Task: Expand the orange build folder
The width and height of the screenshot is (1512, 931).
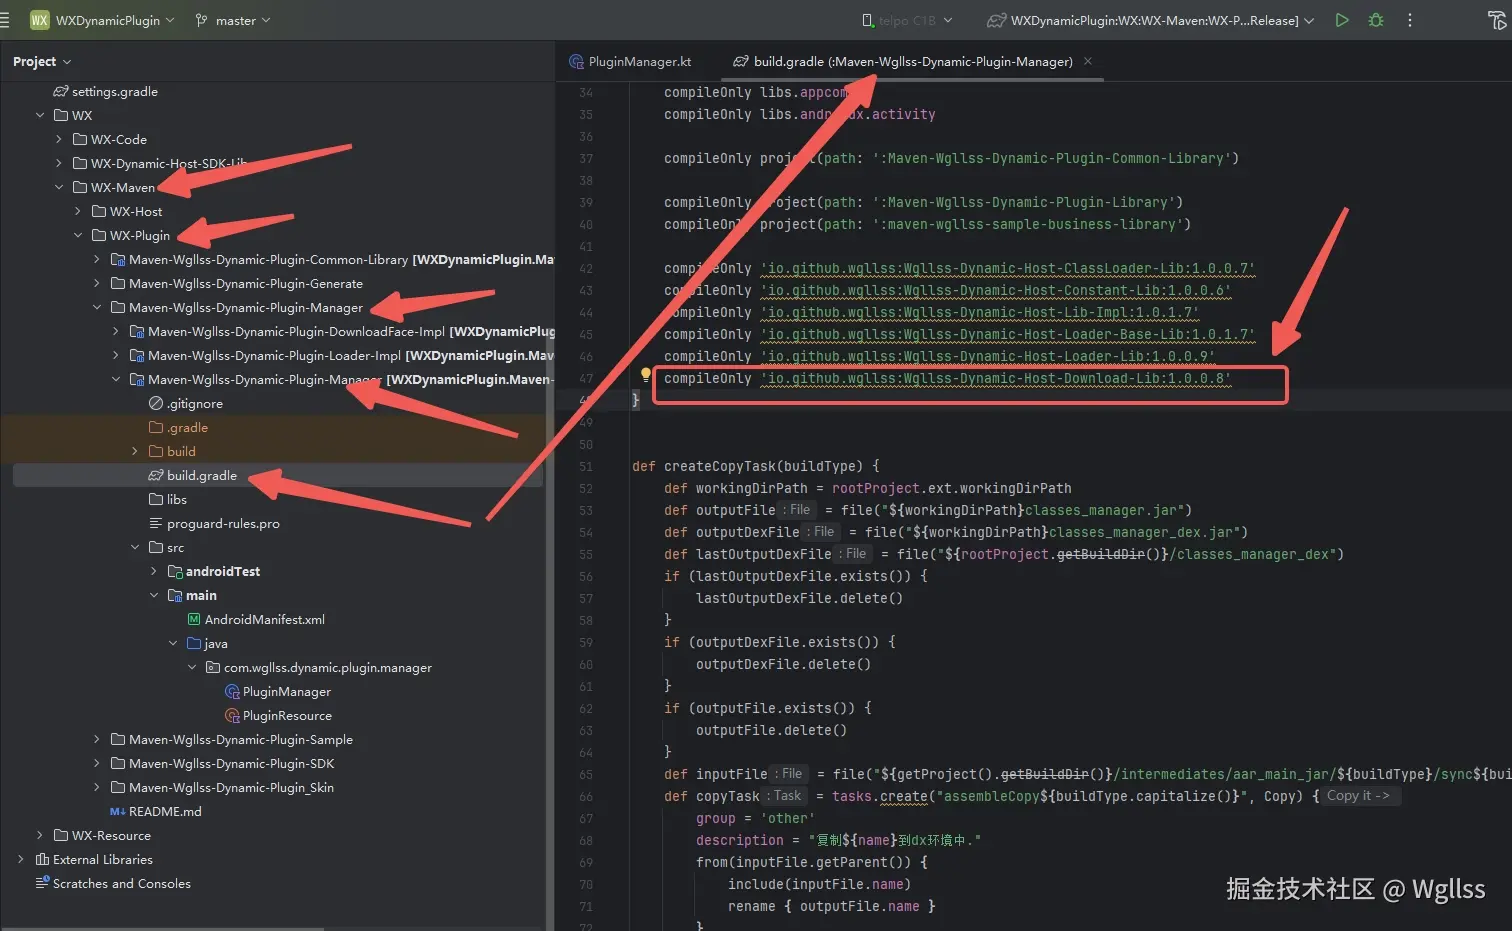Action: [135, 452]
